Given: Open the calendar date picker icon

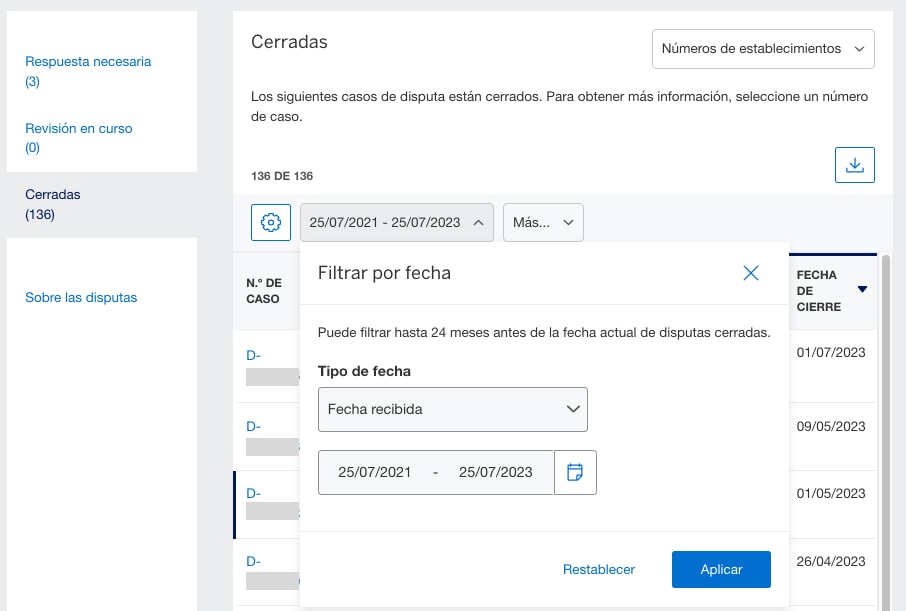Looking at the screenshot, I should click(575, 472).
